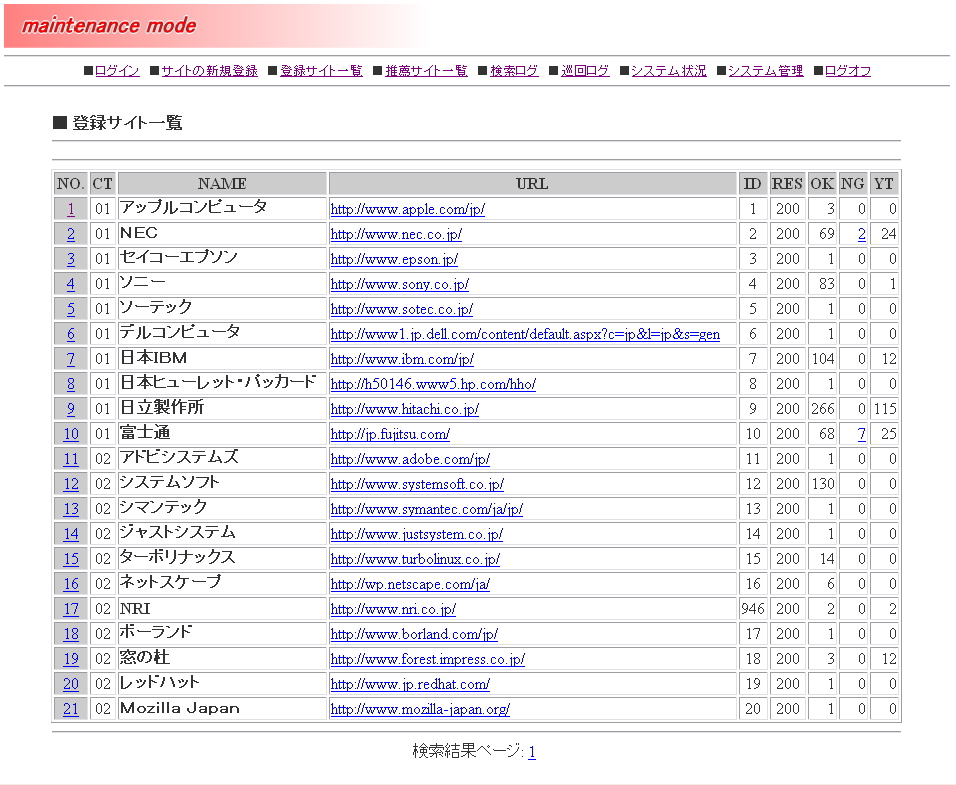Click ログオフ to sign out
956x785 pixels.
click(x=847, y=71)
